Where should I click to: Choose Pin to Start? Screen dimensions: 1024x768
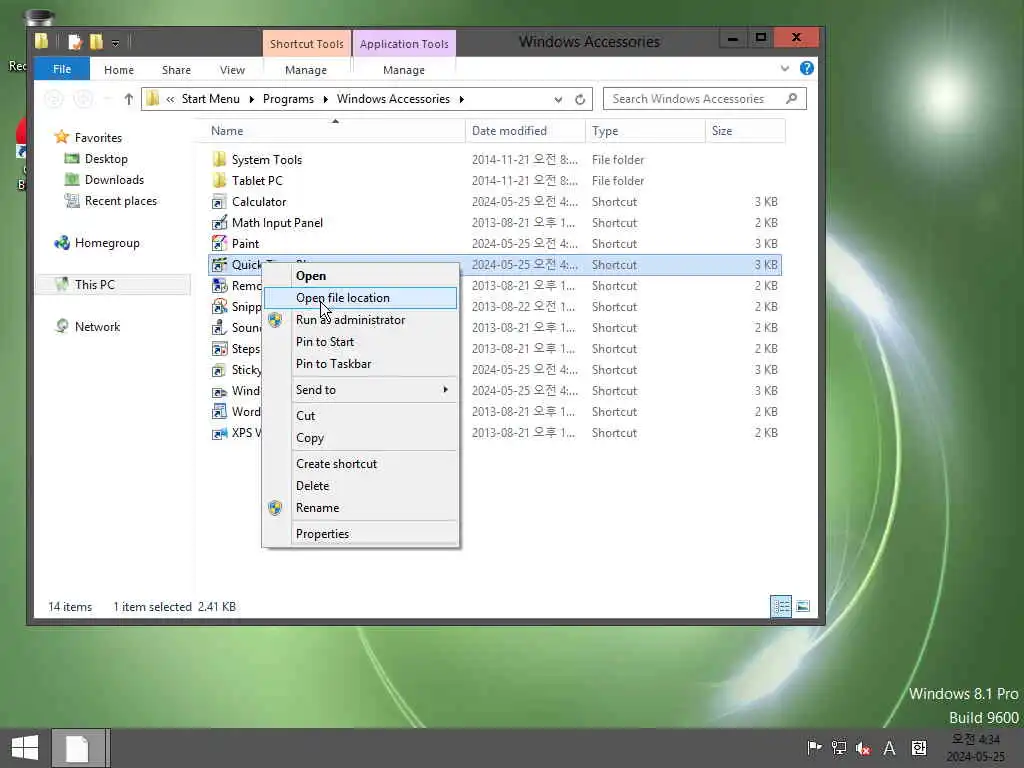[360, 342]
